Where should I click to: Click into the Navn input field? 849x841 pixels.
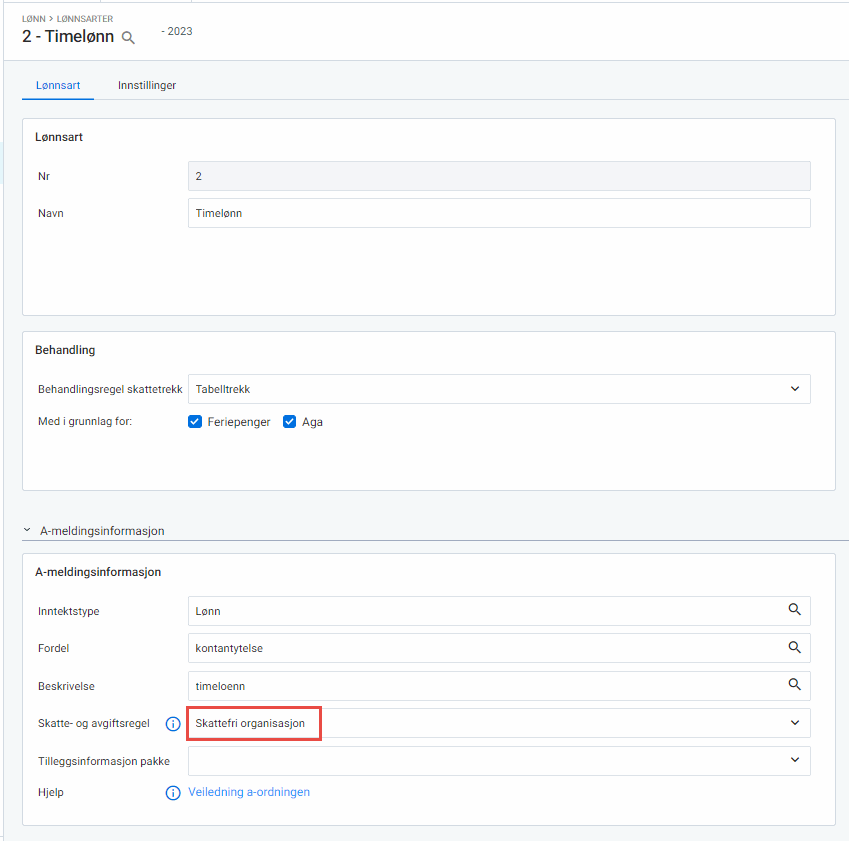point(498,213)
